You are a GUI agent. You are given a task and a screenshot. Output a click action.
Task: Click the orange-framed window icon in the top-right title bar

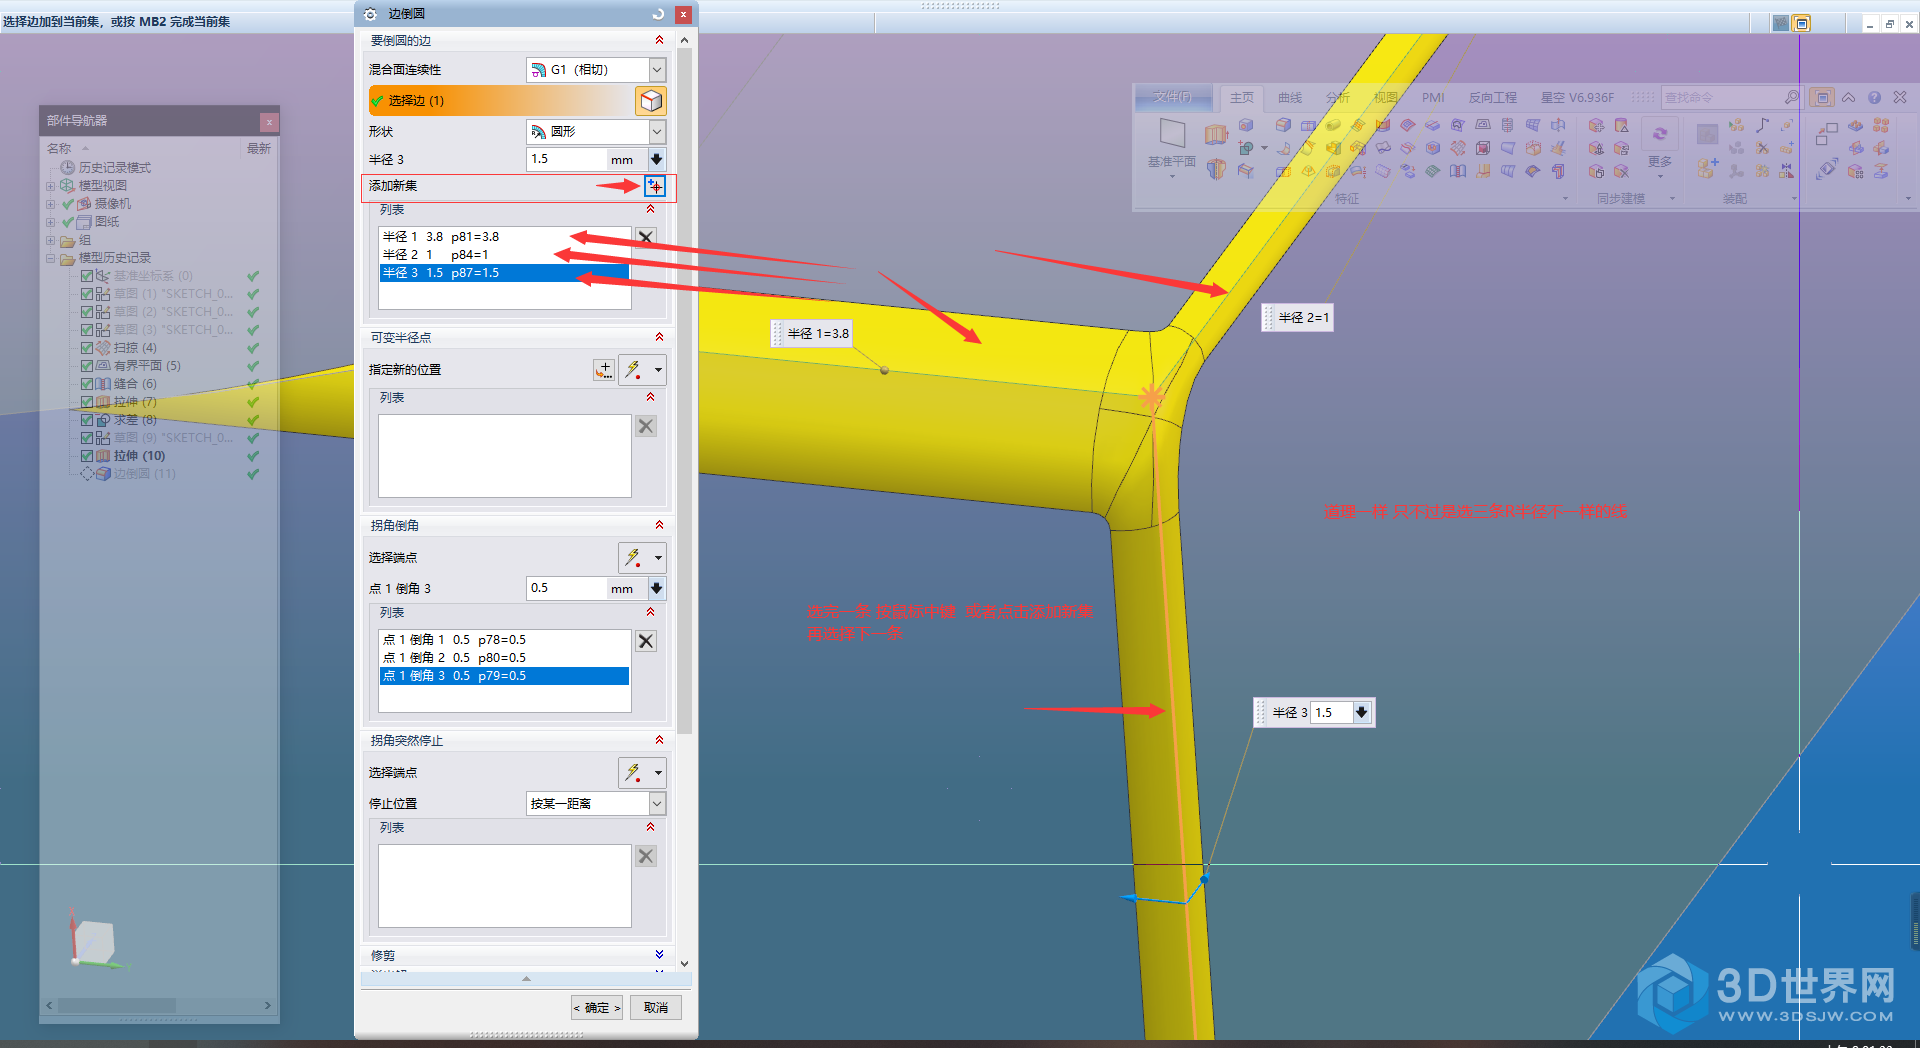[x=1802, y=23]
